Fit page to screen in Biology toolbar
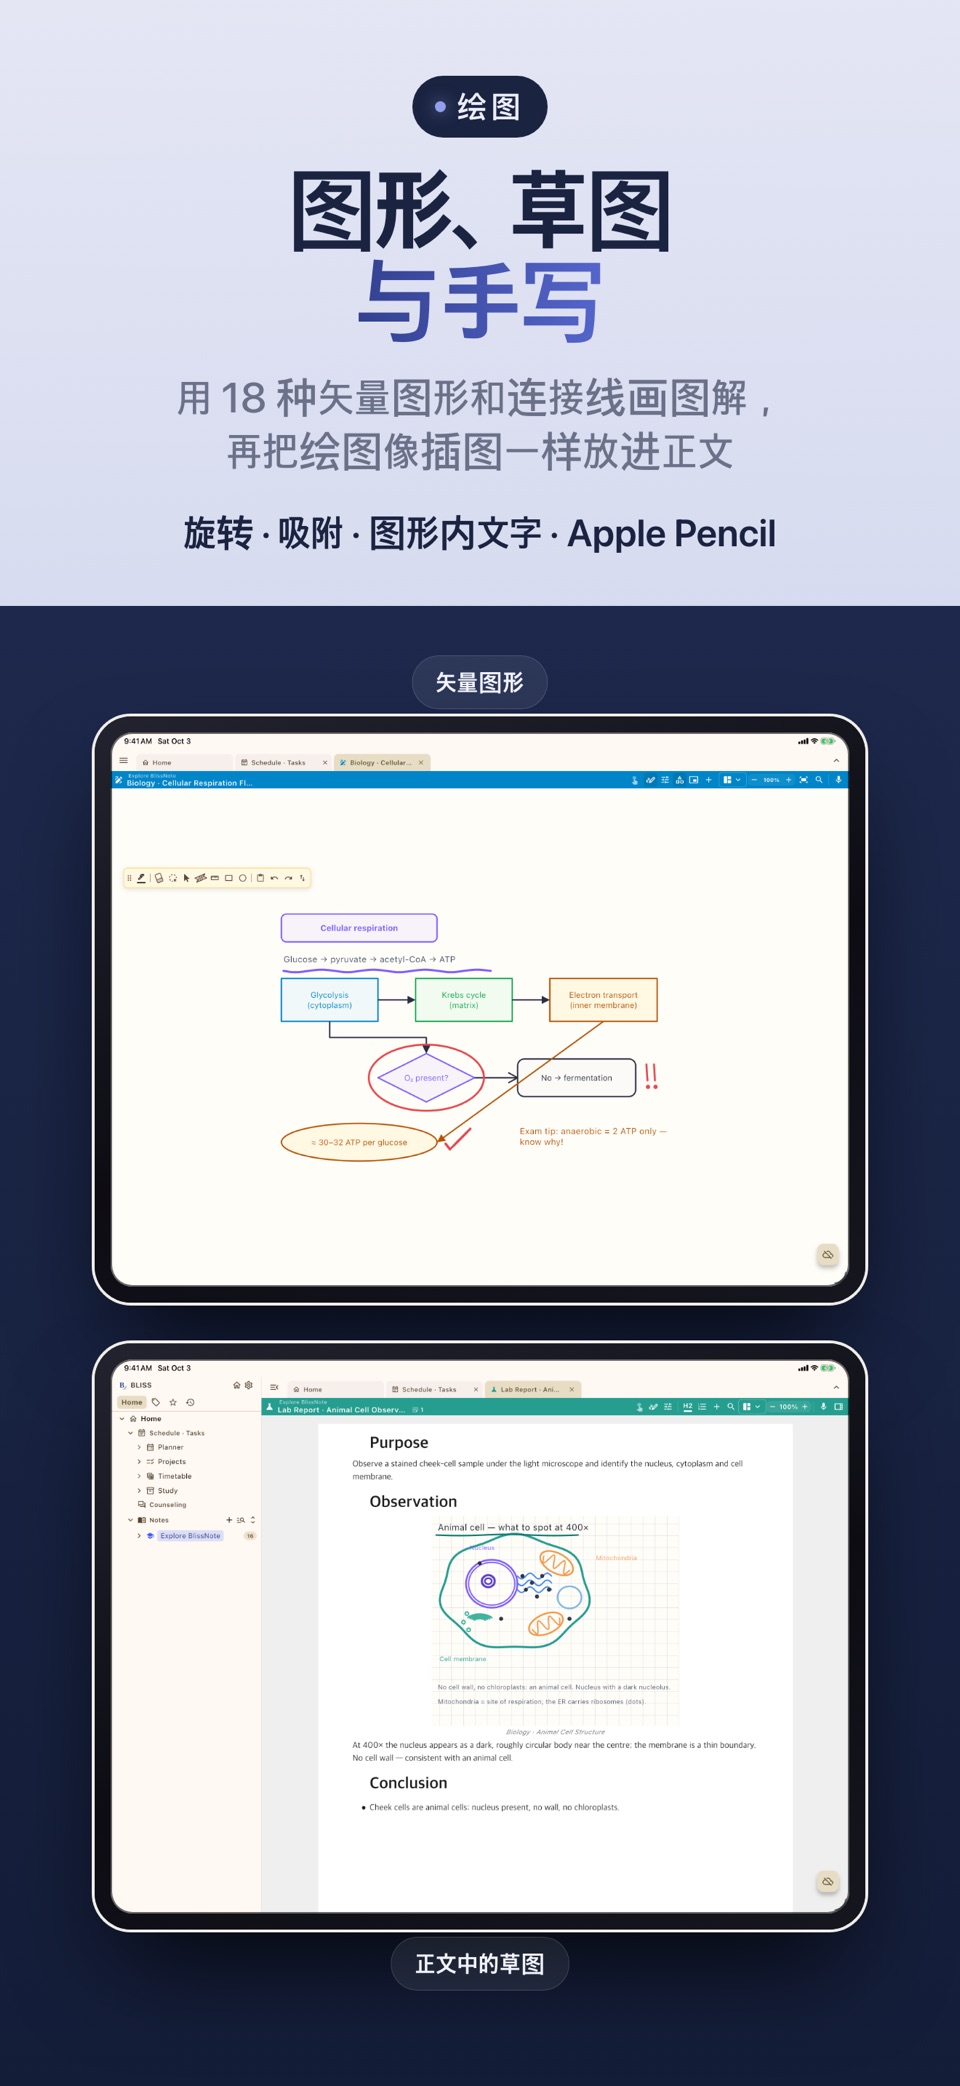 pyautogui.click(x=803, y=780)
